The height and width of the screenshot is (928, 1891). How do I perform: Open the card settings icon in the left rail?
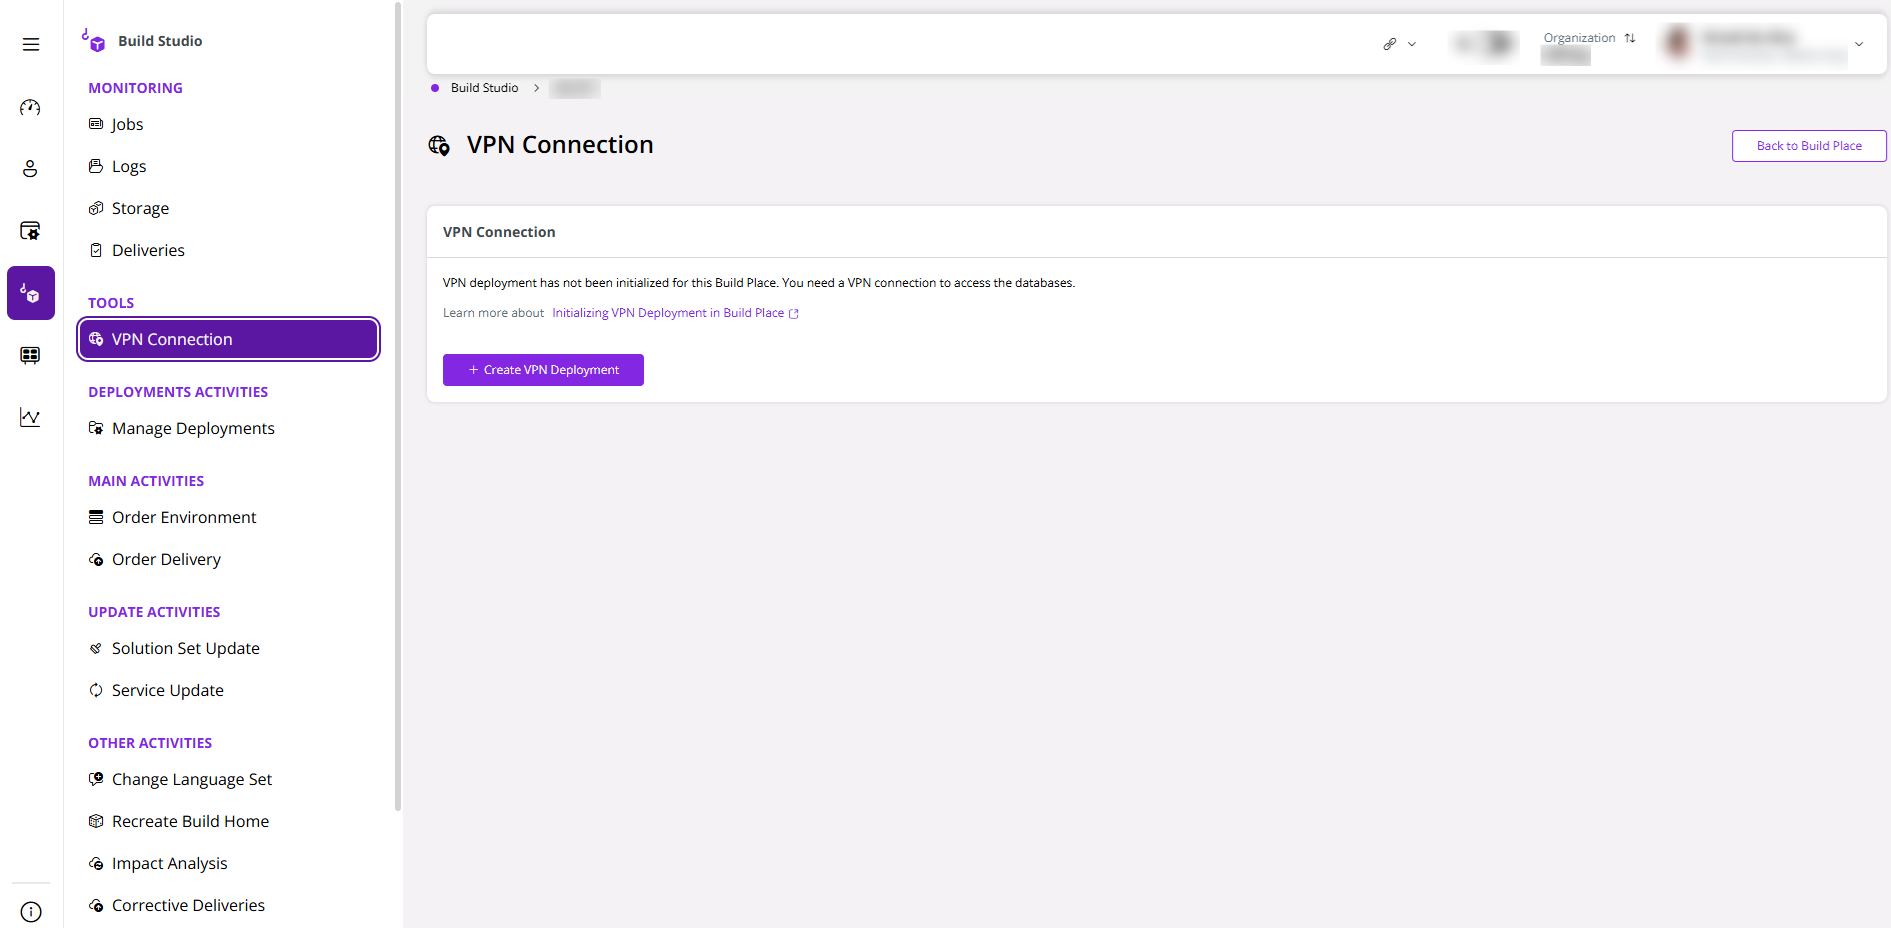(x=30, y=231)
